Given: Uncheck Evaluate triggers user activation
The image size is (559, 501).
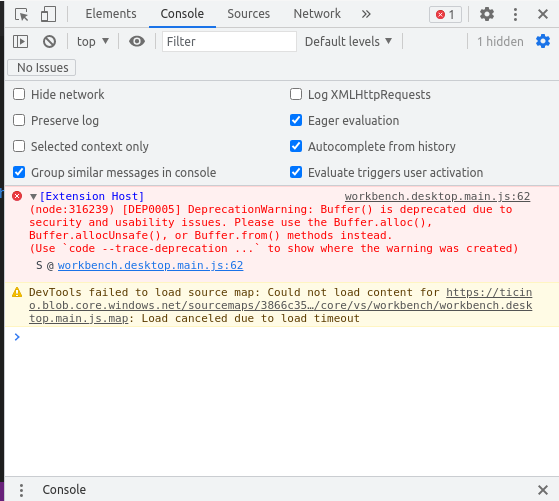Looking at the screenshot, I should (x=296, y=172).
